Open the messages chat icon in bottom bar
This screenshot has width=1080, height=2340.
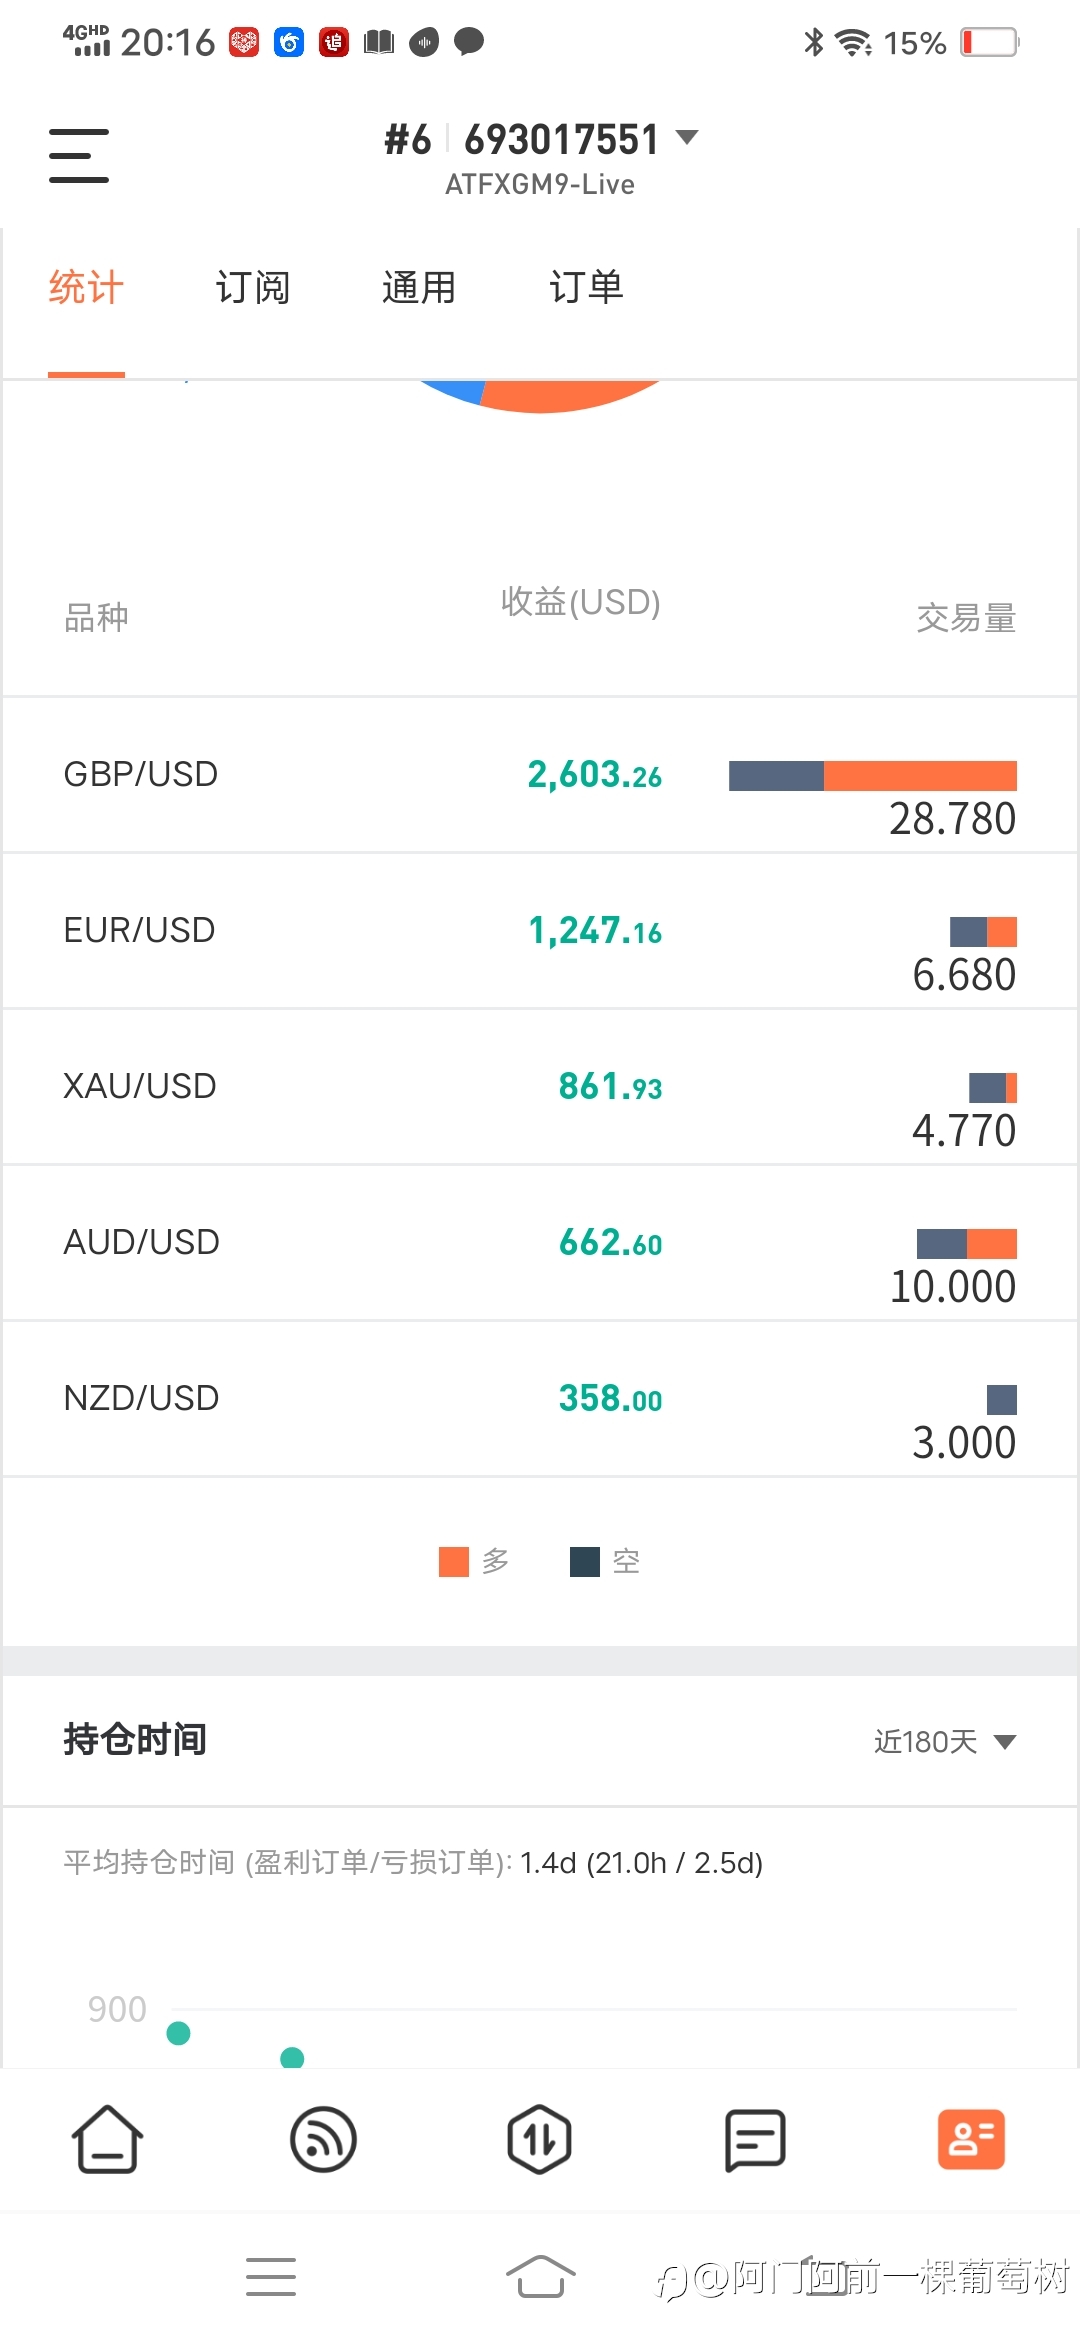[x=755, y=2140]
